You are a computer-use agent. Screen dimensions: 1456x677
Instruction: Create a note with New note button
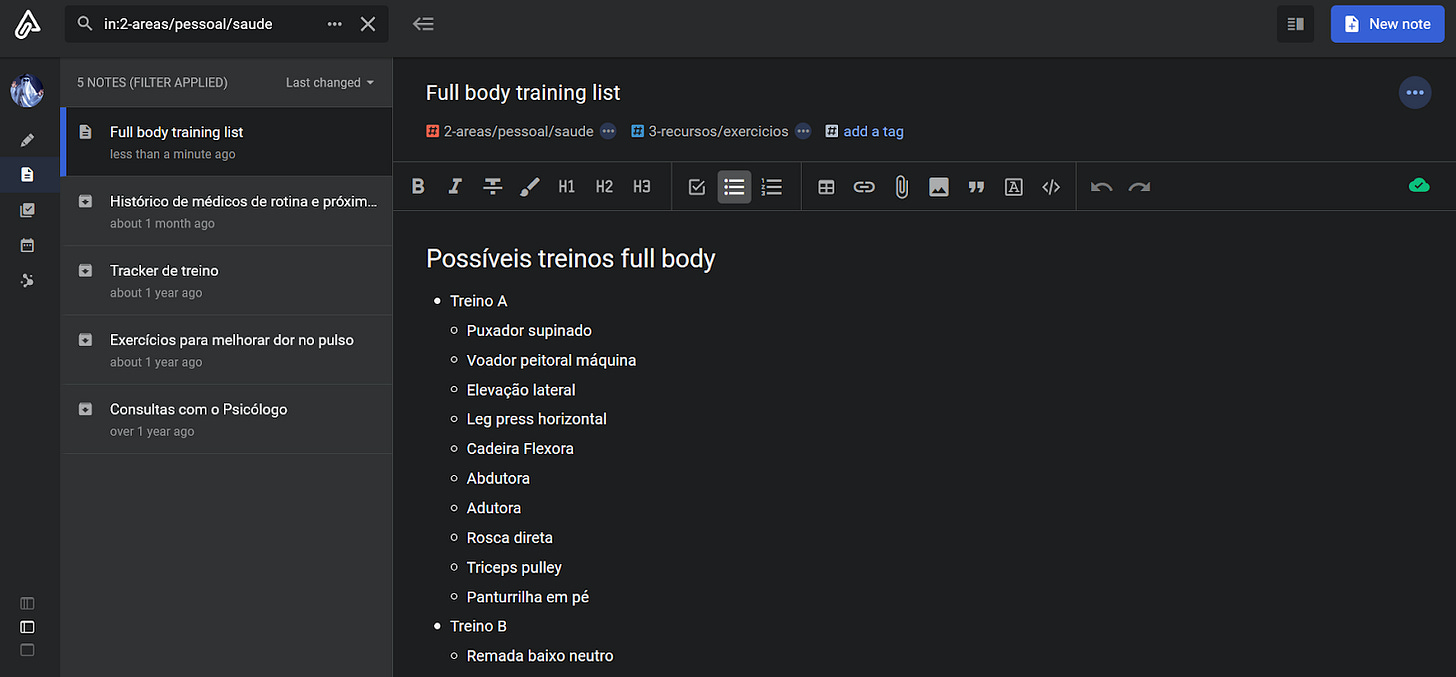1387,24
